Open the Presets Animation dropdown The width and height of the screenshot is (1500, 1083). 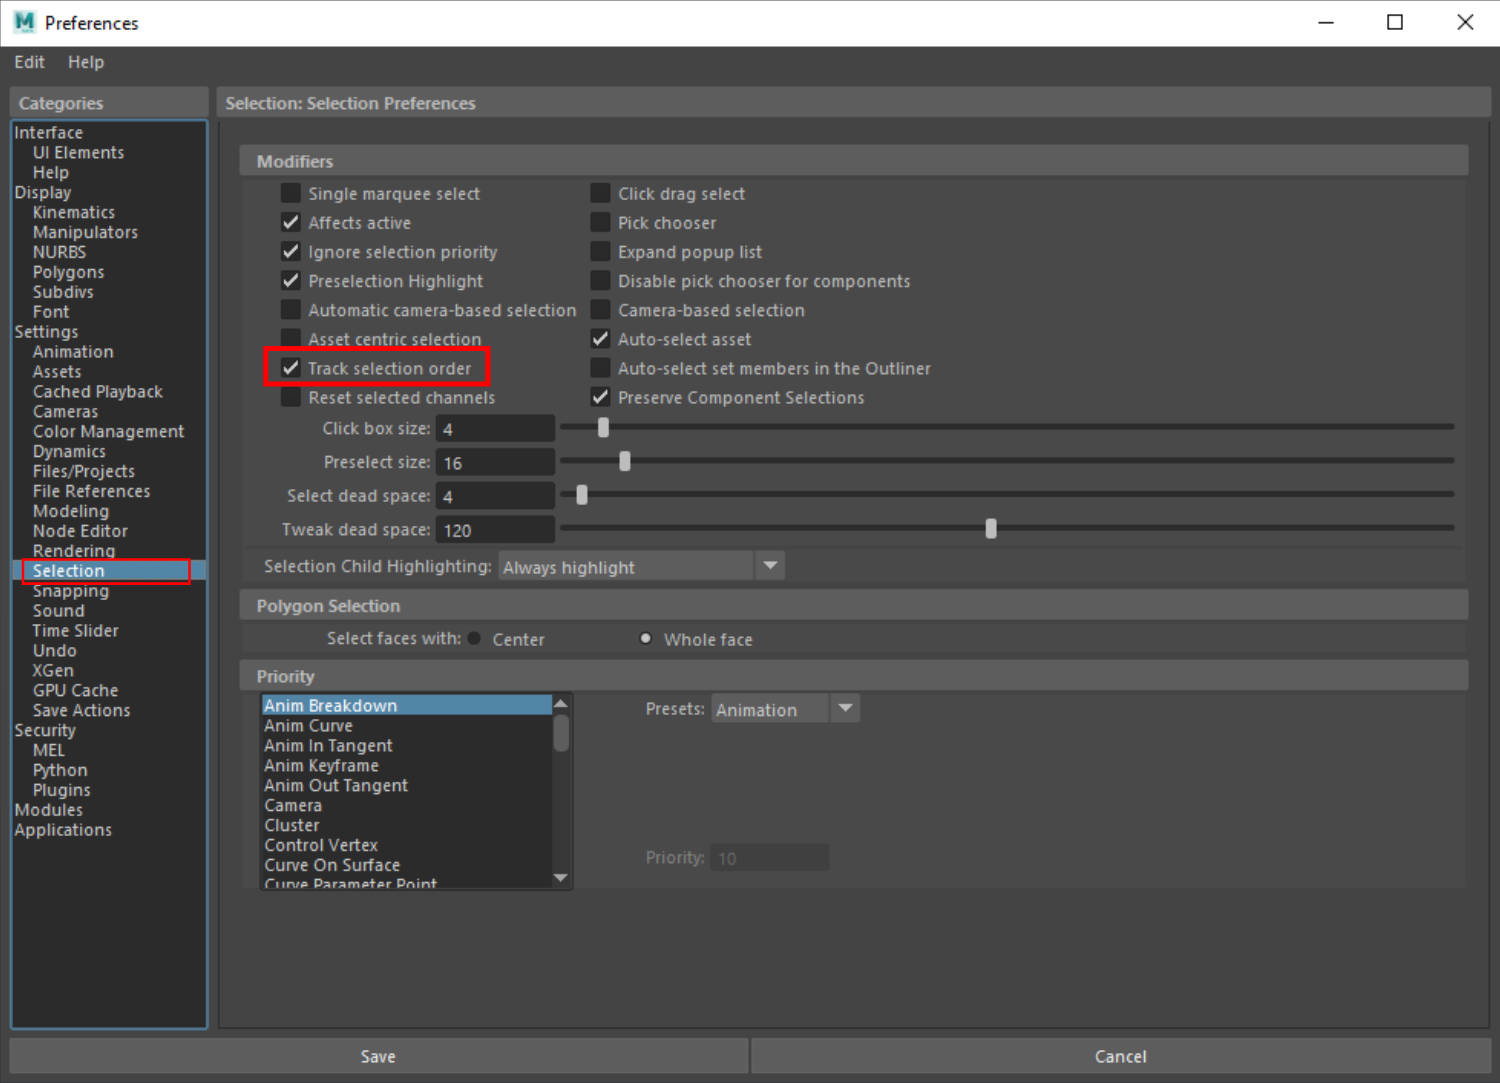pos(785,709)
